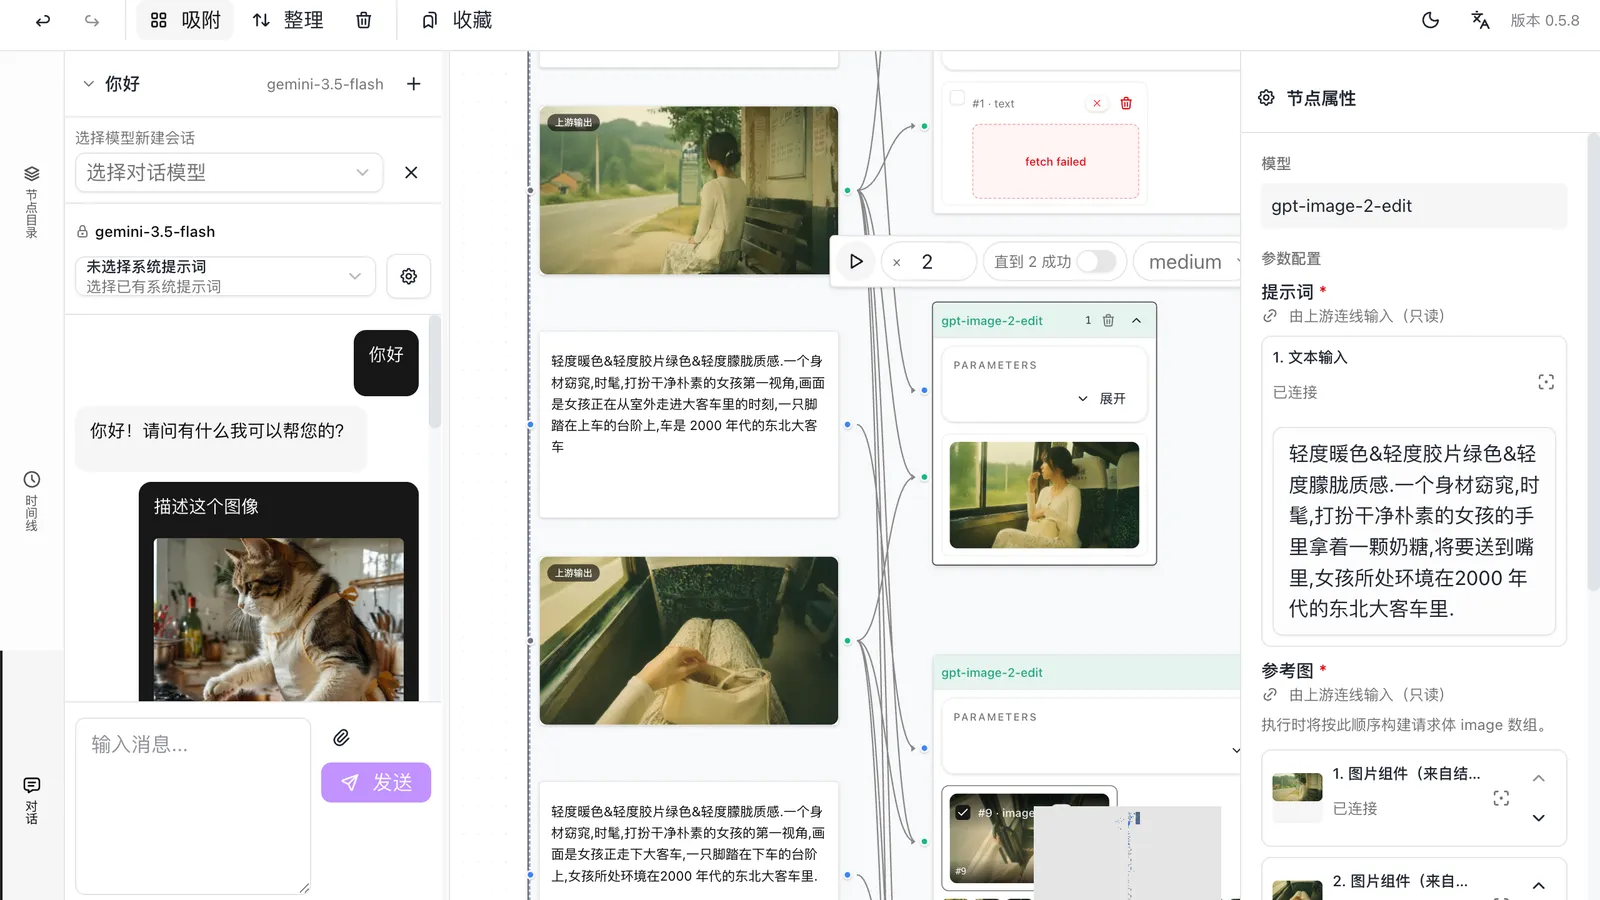Open 对话 sidebar tab

(32, 800)
